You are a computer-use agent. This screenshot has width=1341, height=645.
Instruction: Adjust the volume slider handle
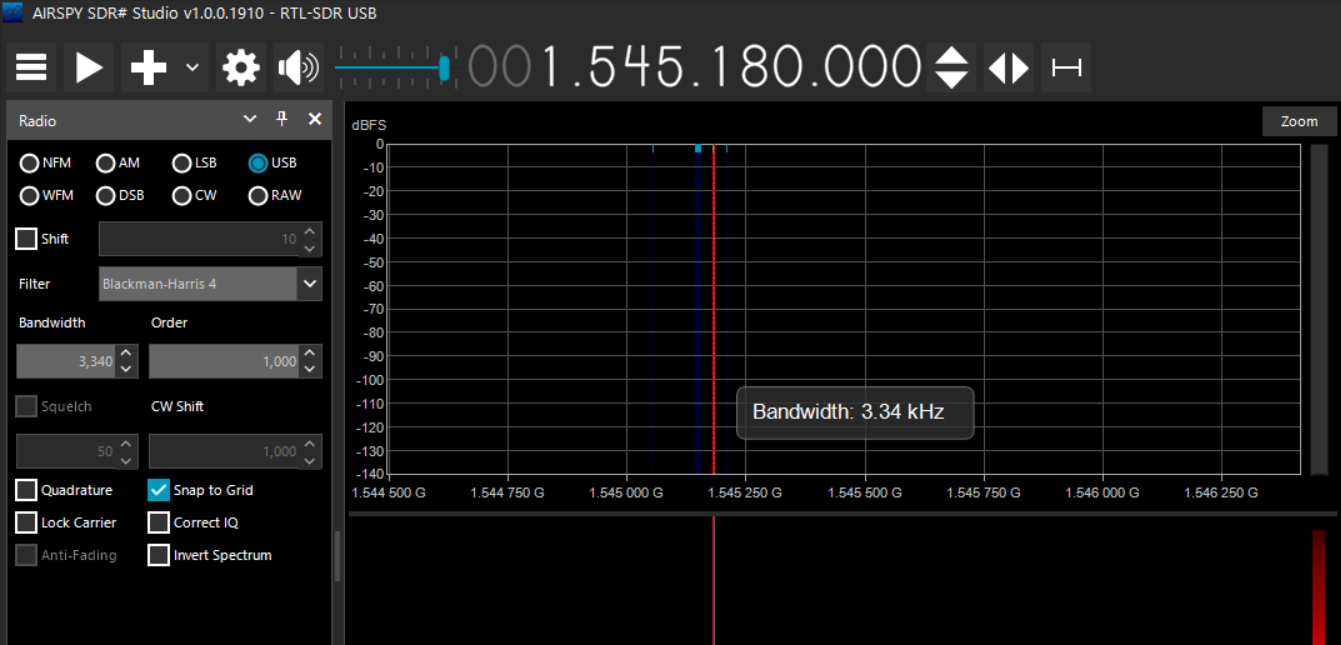coord(444,68)
